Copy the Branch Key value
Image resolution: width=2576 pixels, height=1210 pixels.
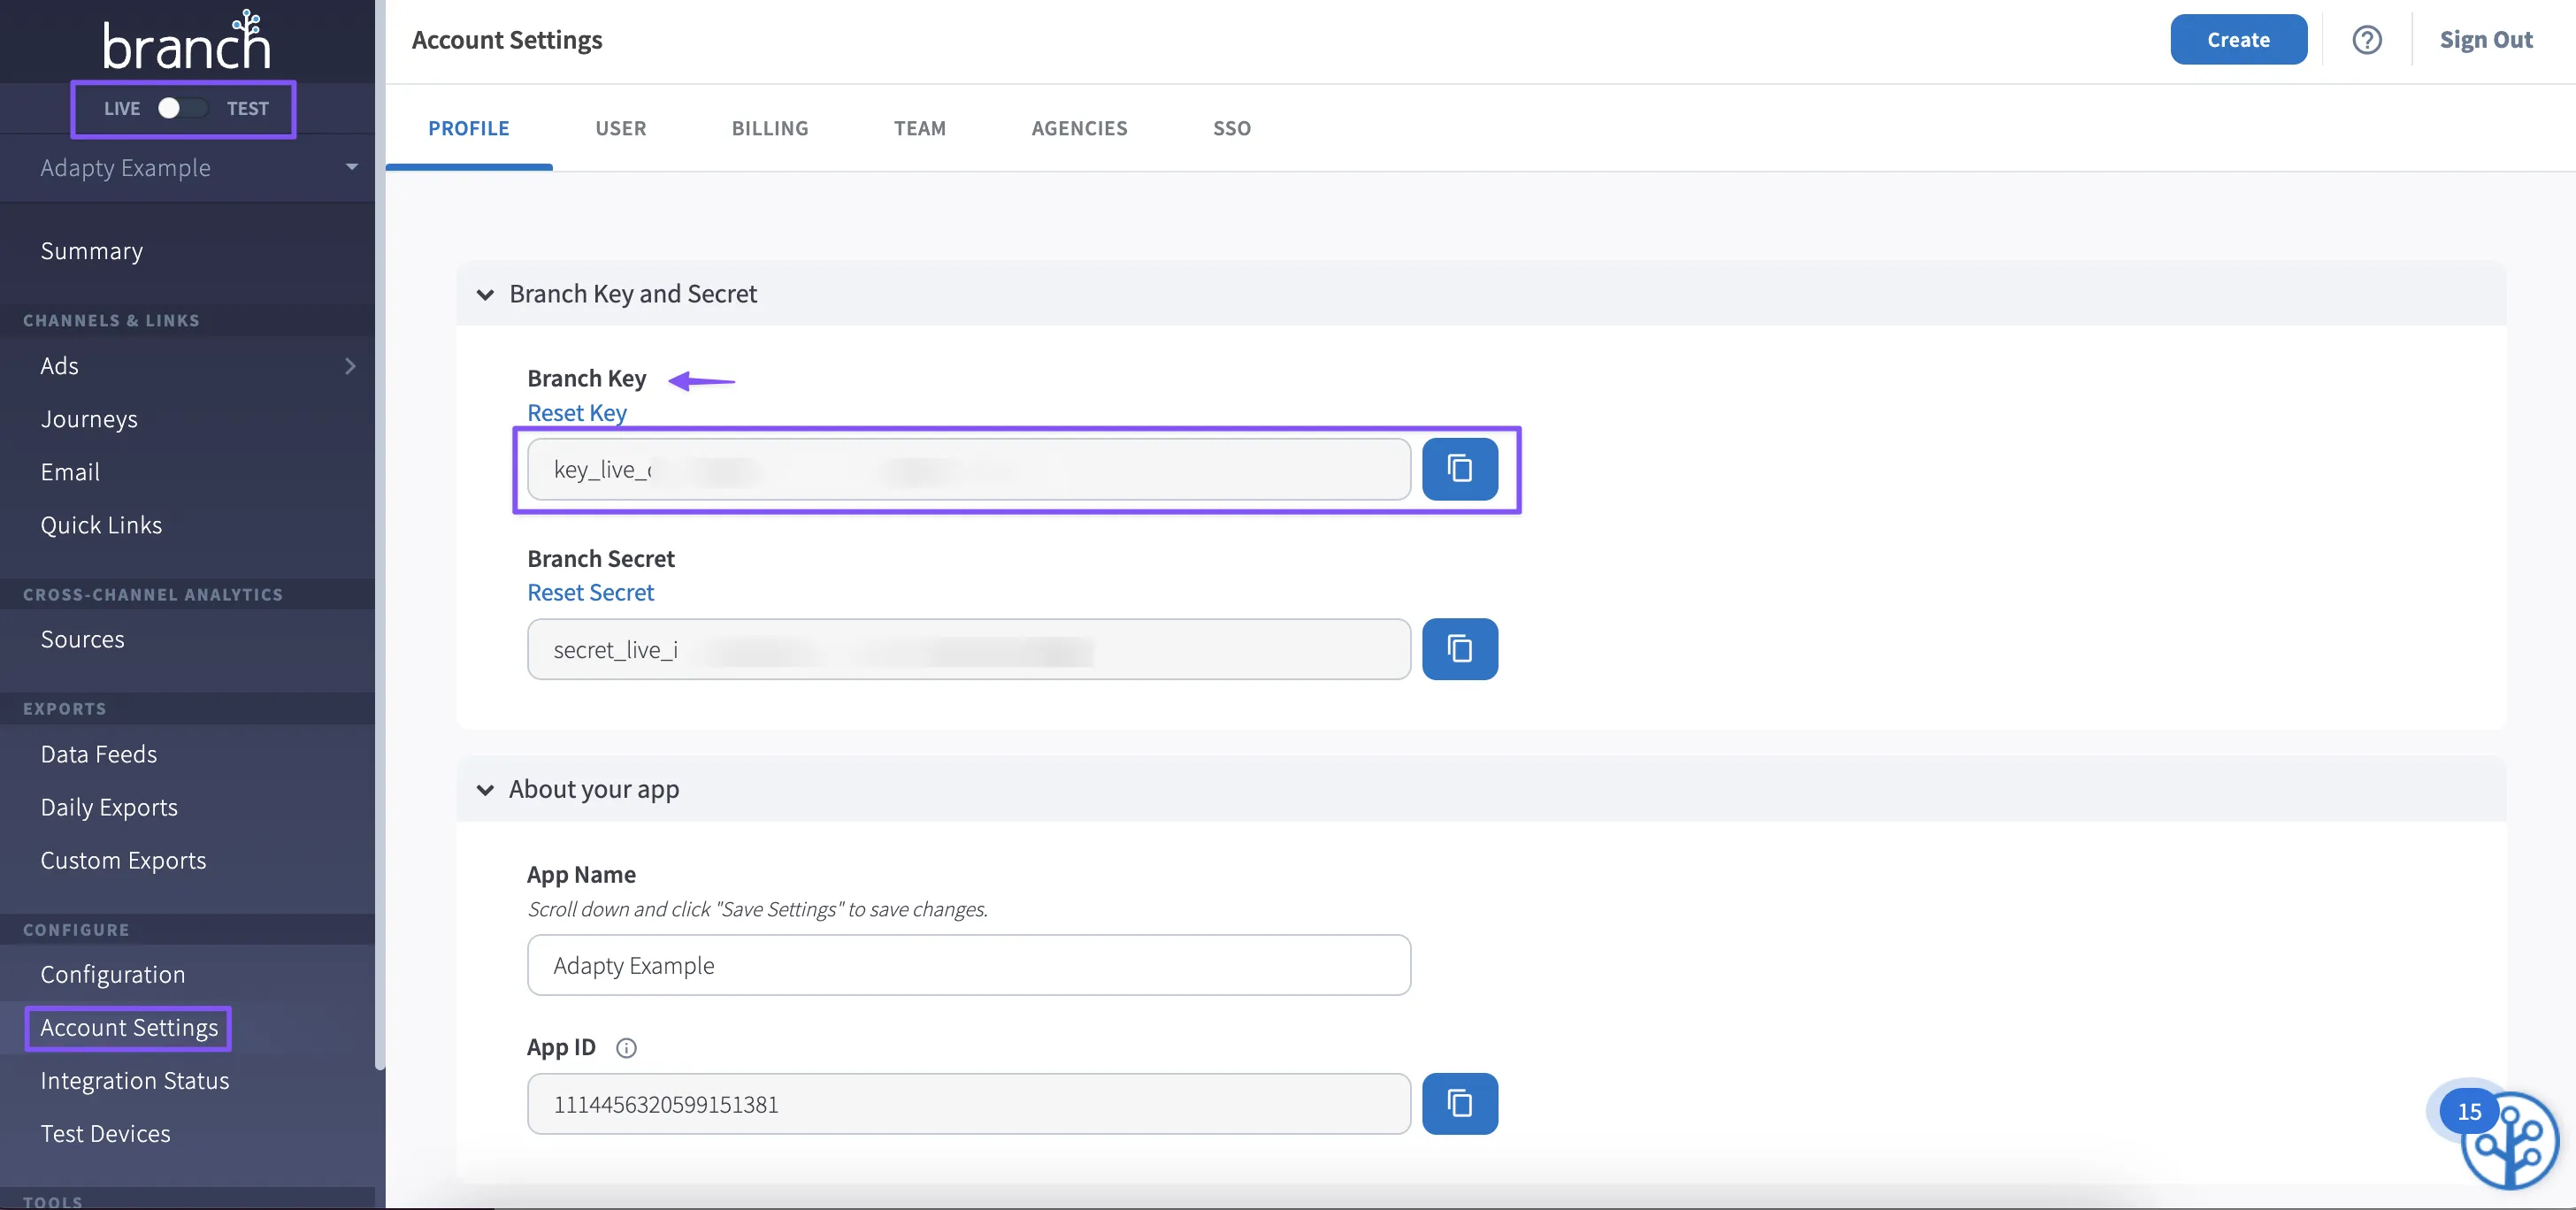pyautogui.click(x=1459, y=469)
